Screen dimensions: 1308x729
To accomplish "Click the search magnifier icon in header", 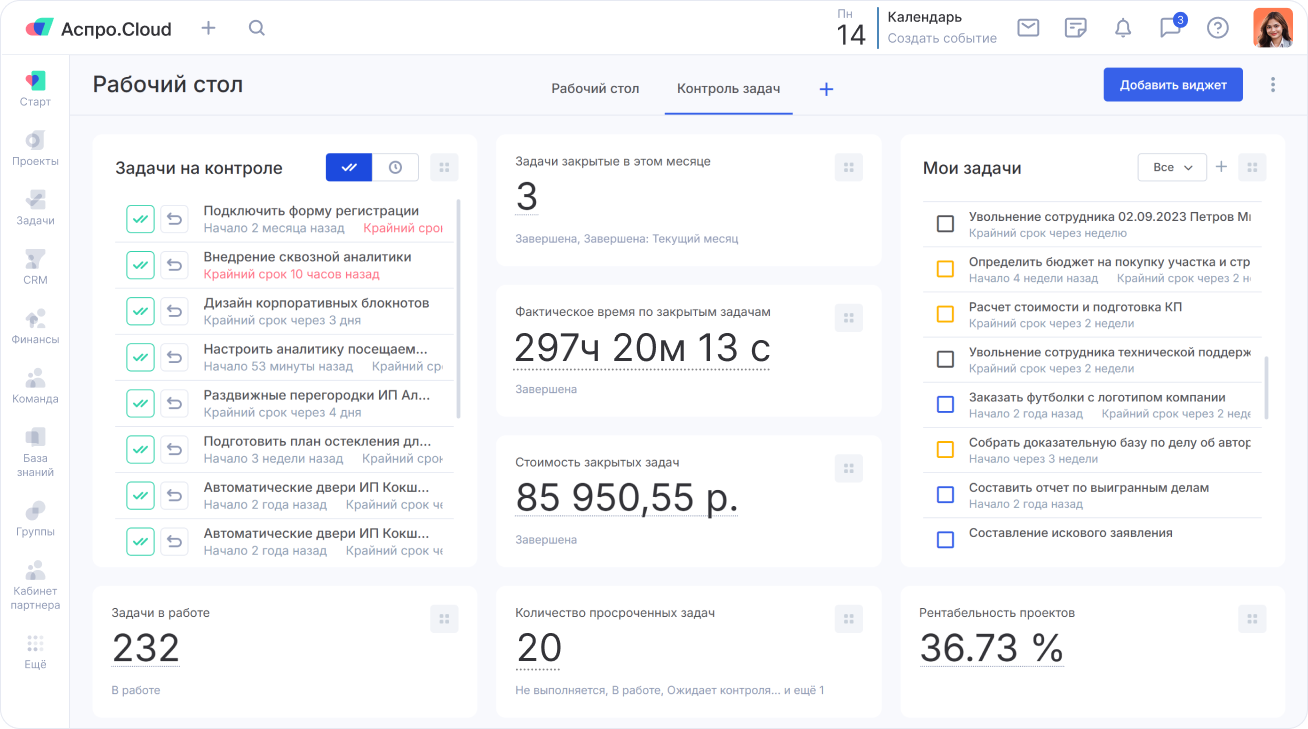I will tap(257, 28).
